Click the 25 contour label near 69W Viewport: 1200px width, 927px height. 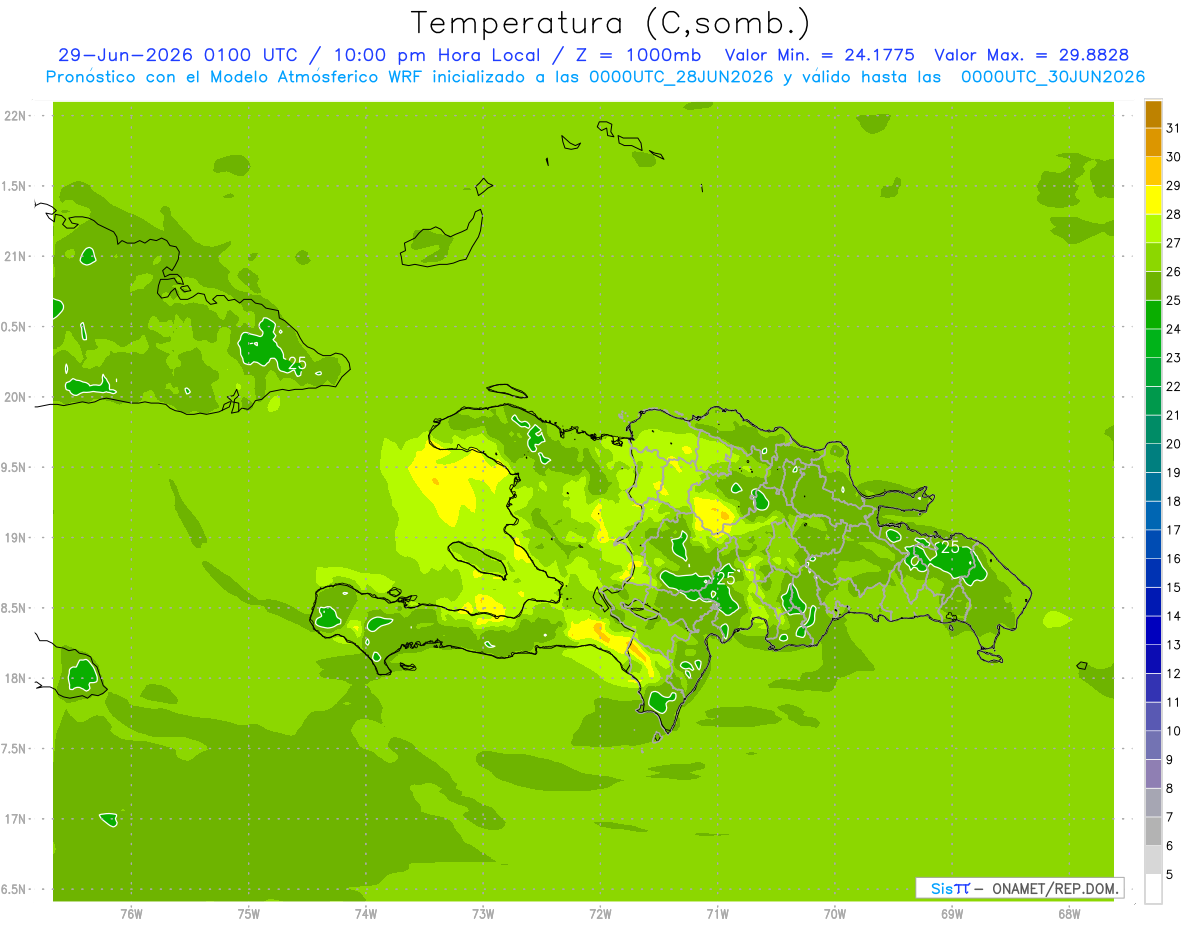[950, 546]
